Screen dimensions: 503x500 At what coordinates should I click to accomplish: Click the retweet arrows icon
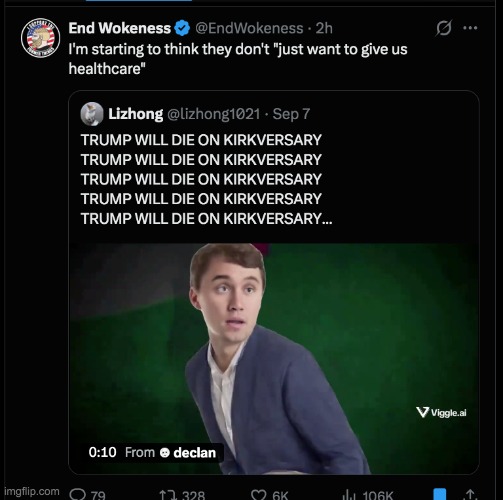168,495
